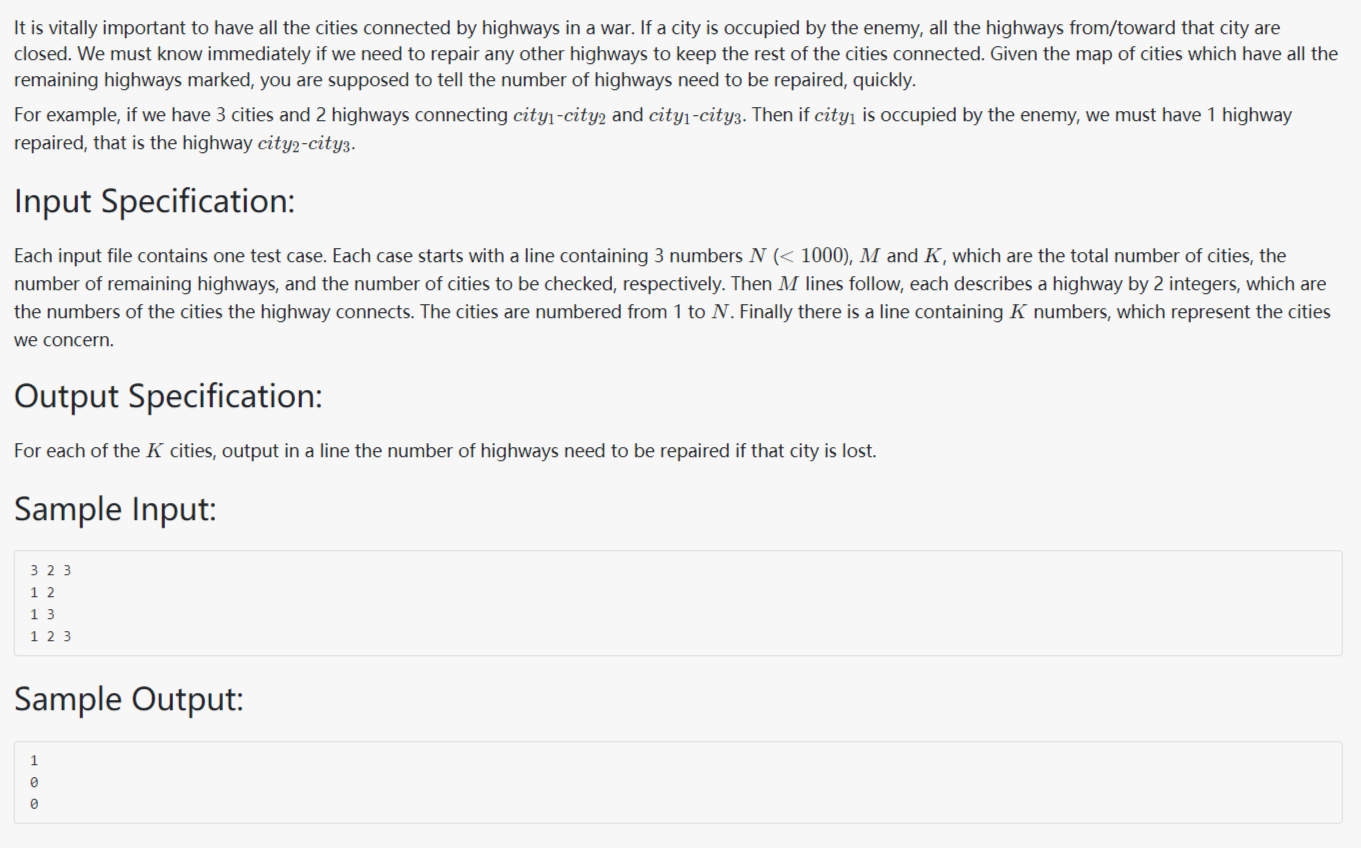Viewport: 1361px width, 848px height.
Task: Click the "Sample Input:" heading
Action: (x=115, y=509)
